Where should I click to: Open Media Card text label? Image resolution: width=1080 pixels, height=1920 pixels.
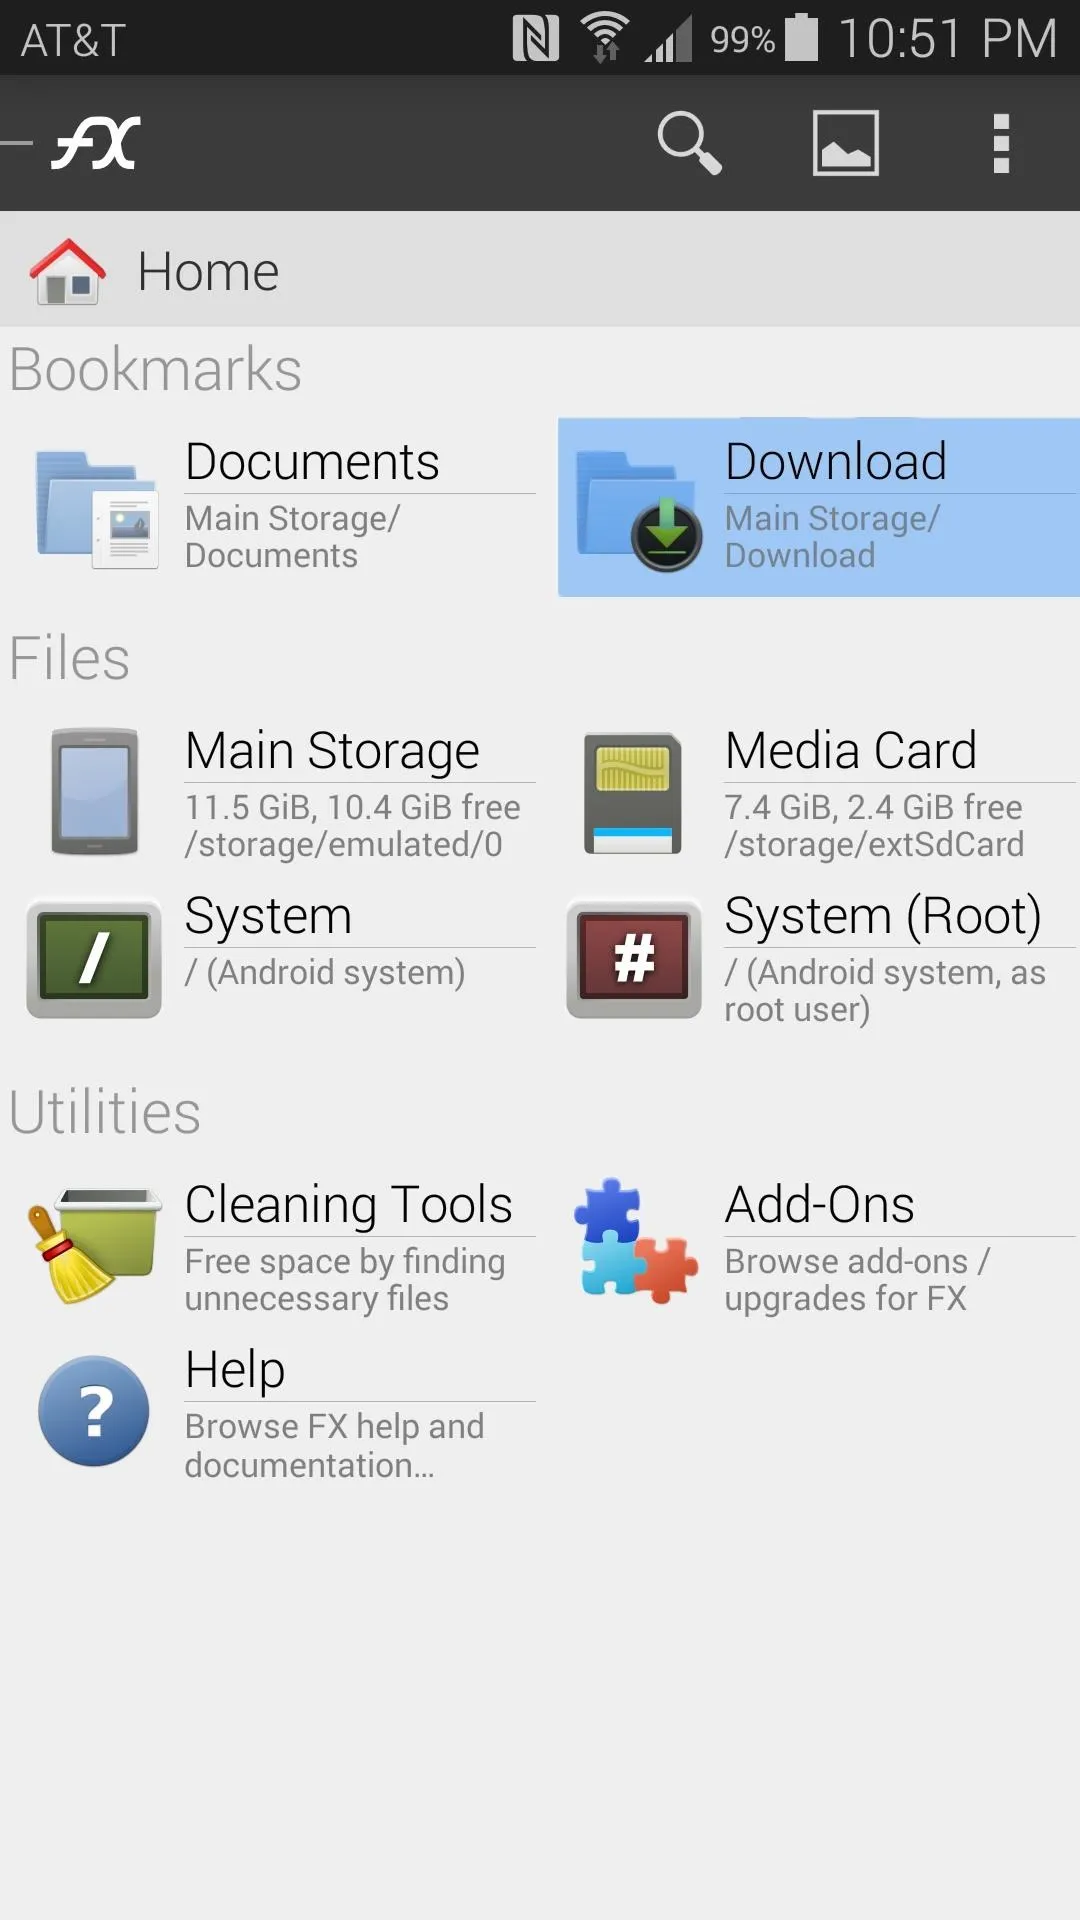850,751
